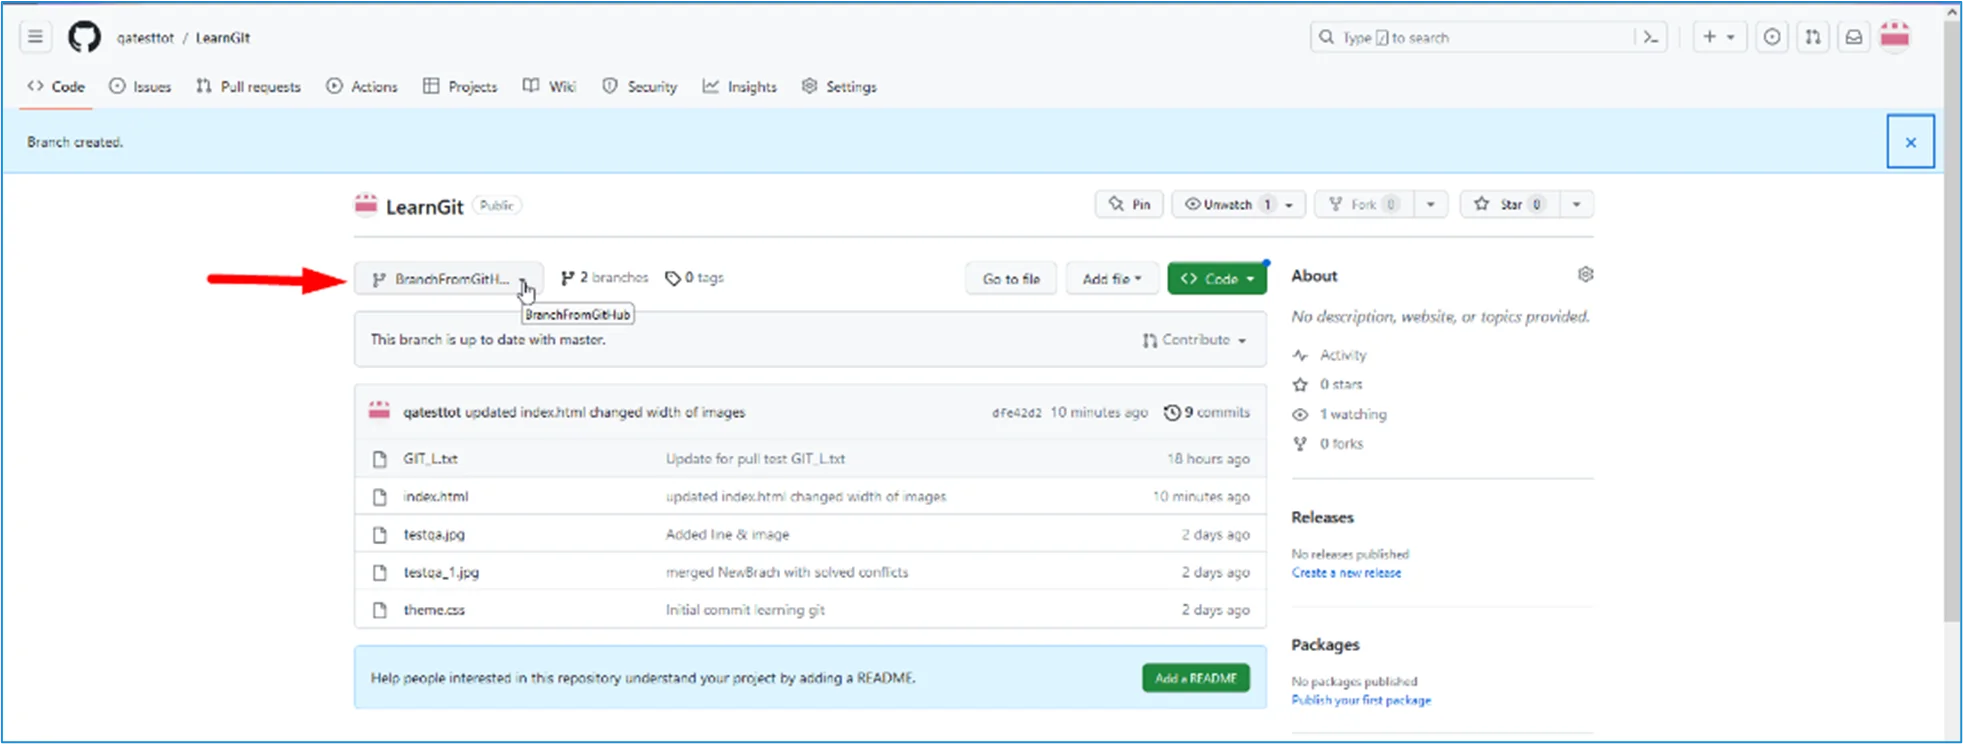Switch to the Pull requests tab
Screen dimensions: 1963x744
[249, 87]
